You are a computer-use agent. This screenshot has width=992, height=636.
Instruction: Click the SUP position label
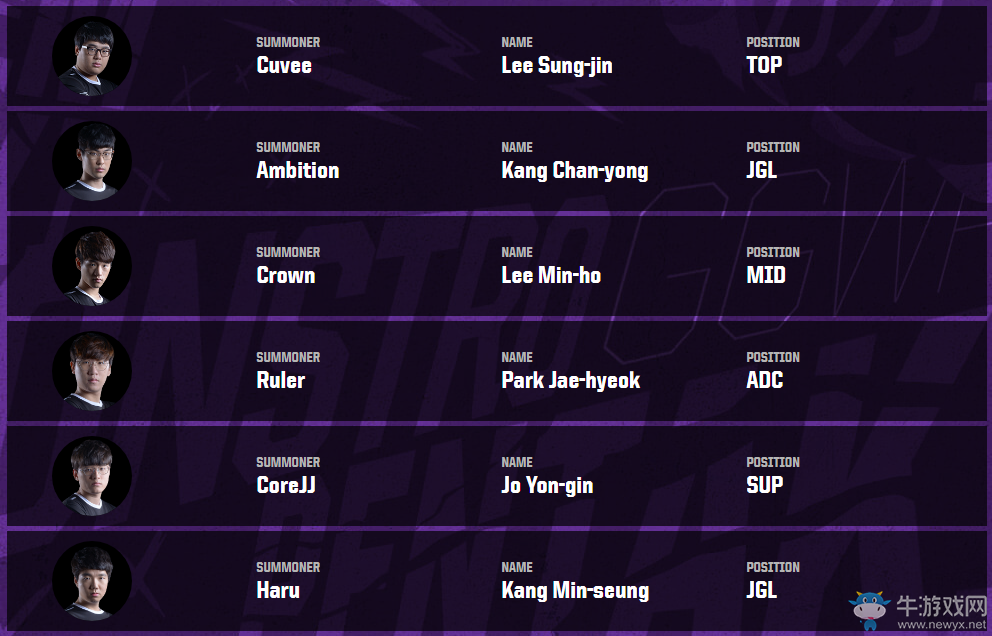point(764,486)
